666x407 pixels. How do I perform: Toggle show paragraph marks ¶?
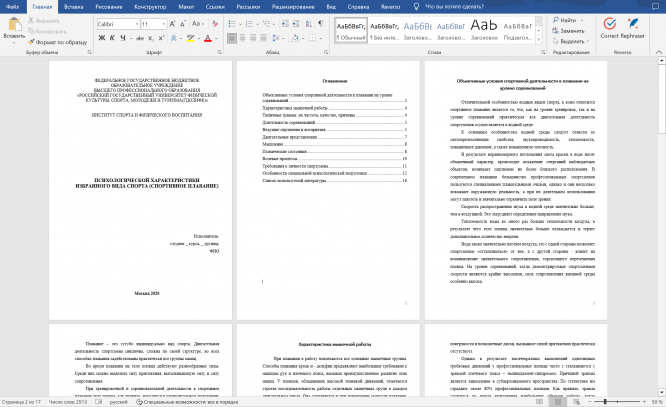321,24
